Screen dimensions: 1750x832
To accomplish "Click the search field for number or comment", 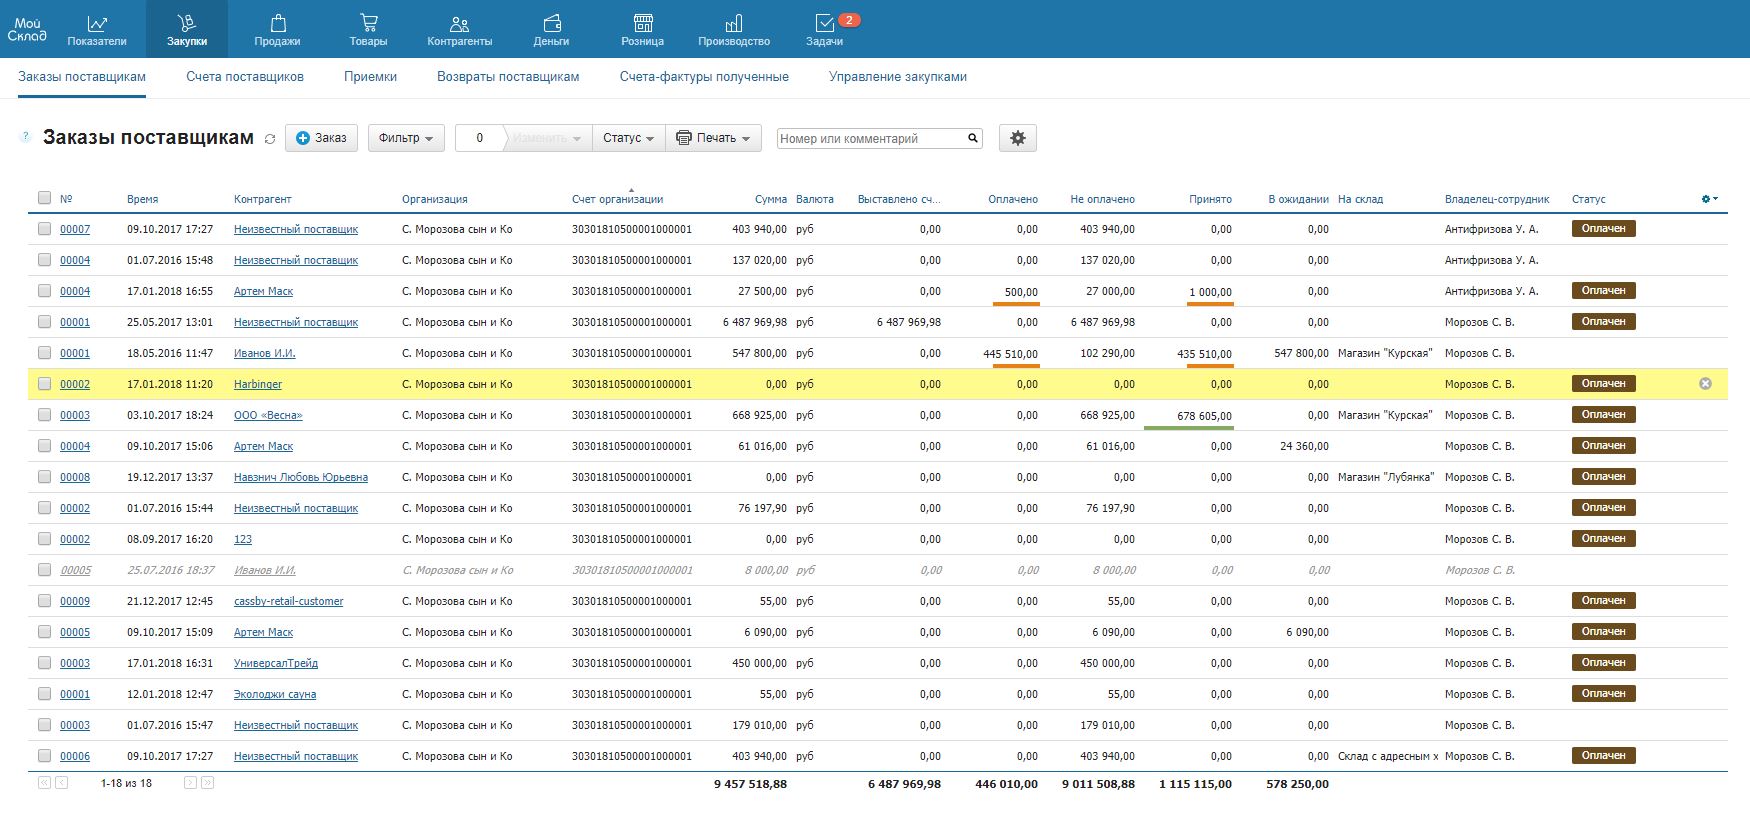I will 870,139.
